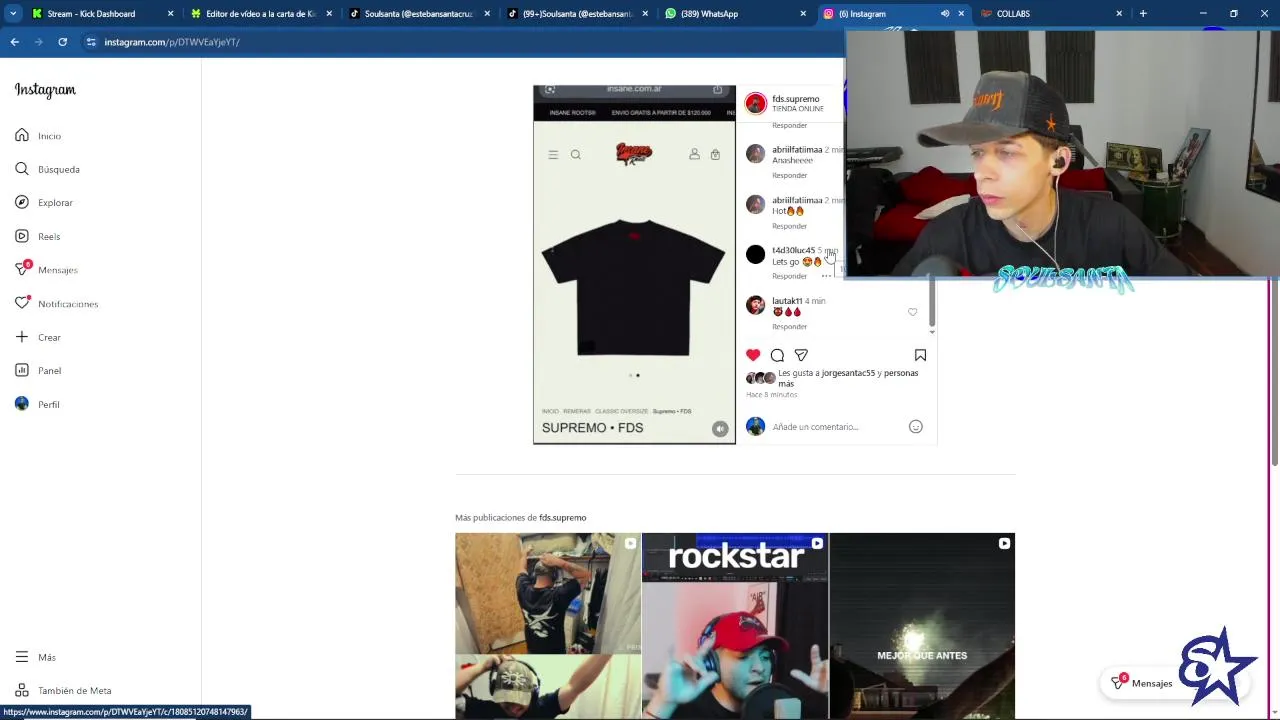Switch to first Soulsanta TikTok tab

[x=419, y=14]
